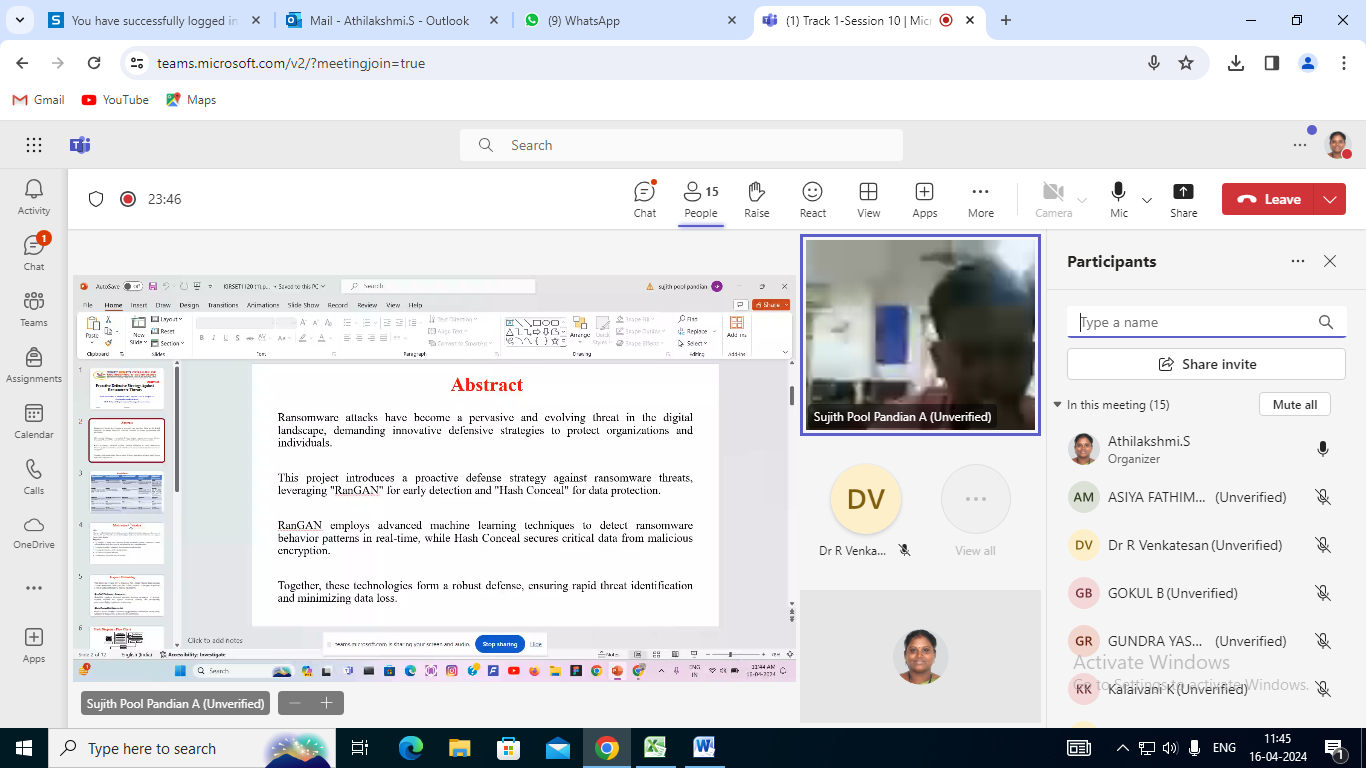
Task: Open Leave options dropdown arrow
Action: pos(1330,199)
